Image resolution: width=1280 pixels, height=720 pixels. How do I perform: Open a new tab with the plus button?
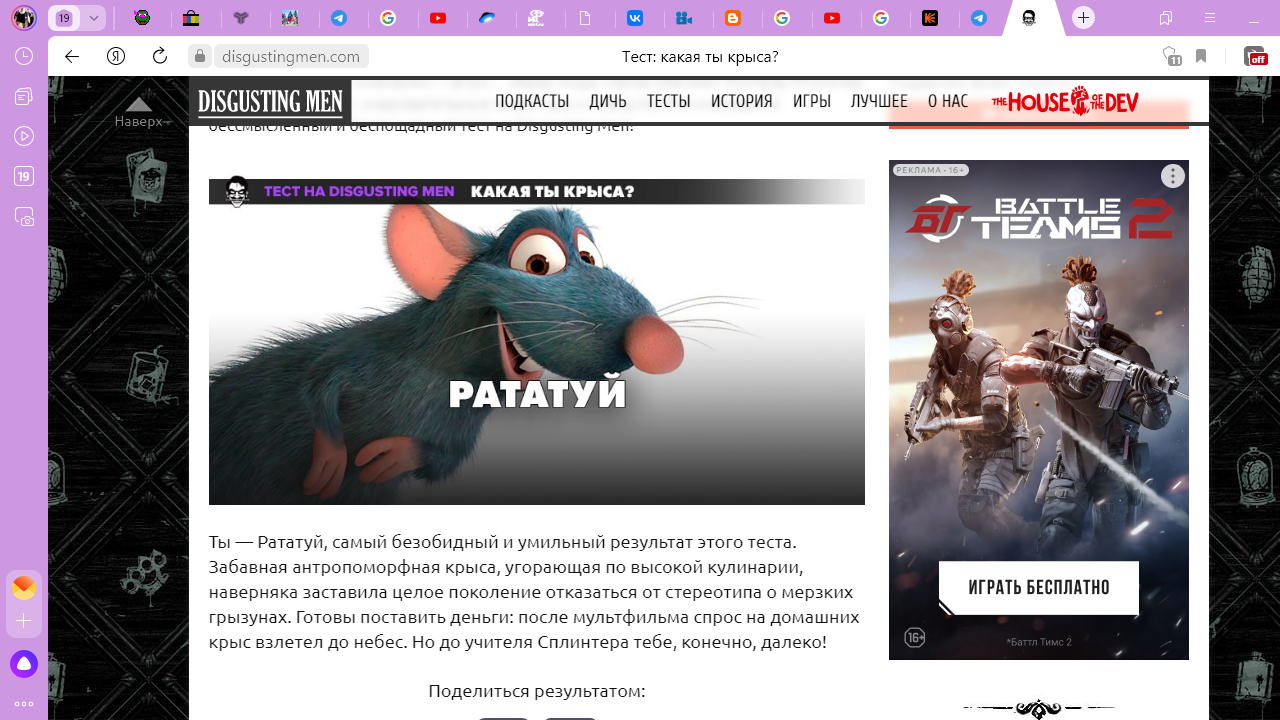coord(1083,18)
